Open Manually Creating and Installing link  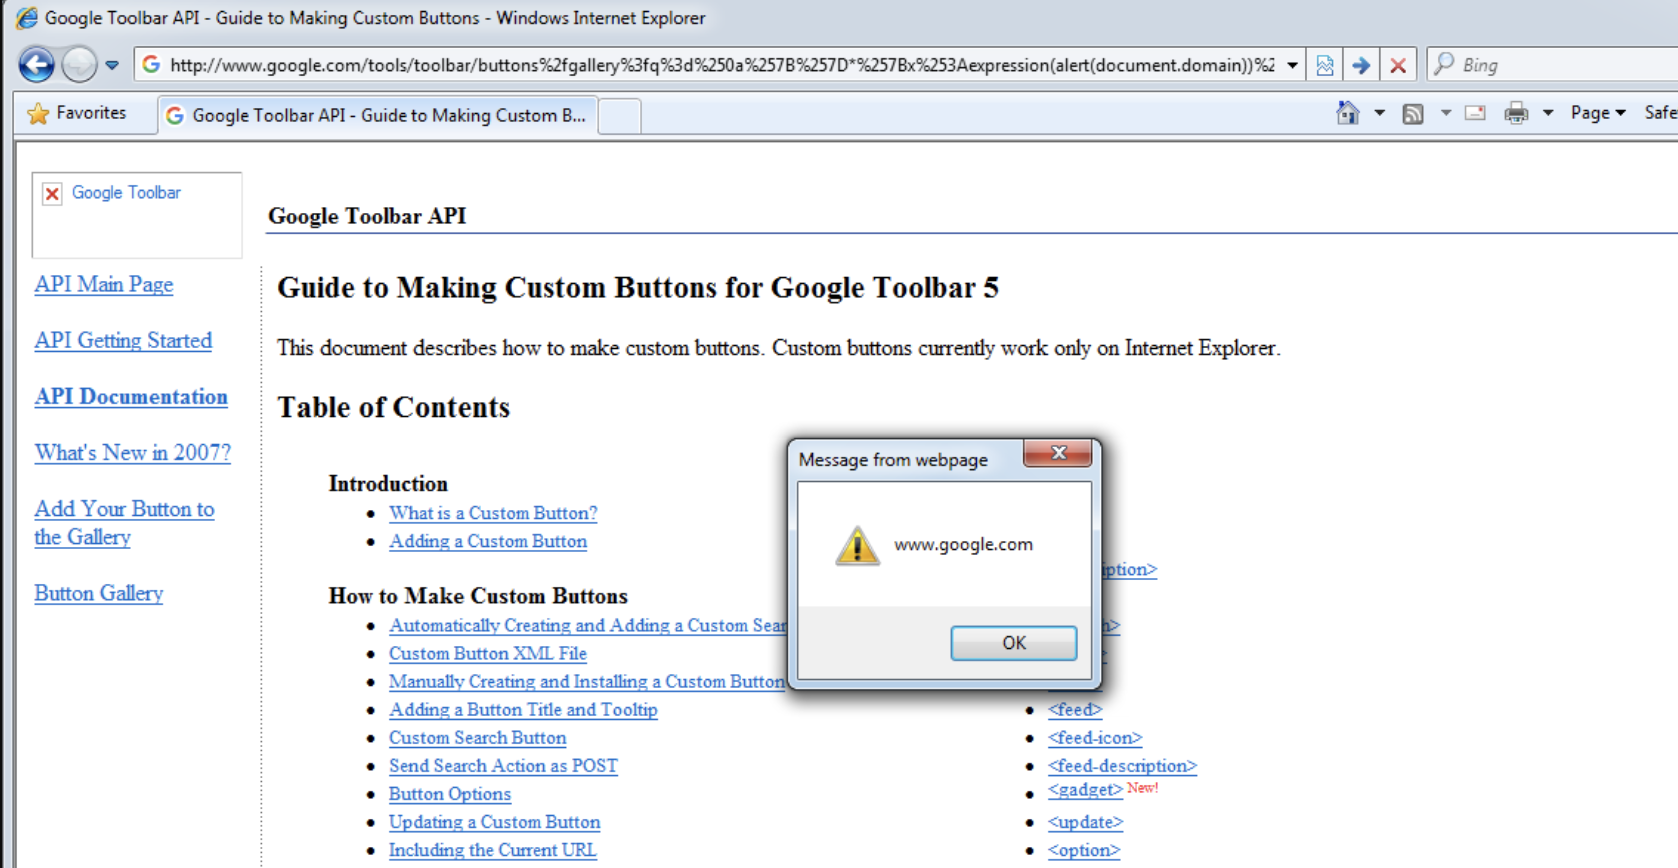[x=587, y=681]
